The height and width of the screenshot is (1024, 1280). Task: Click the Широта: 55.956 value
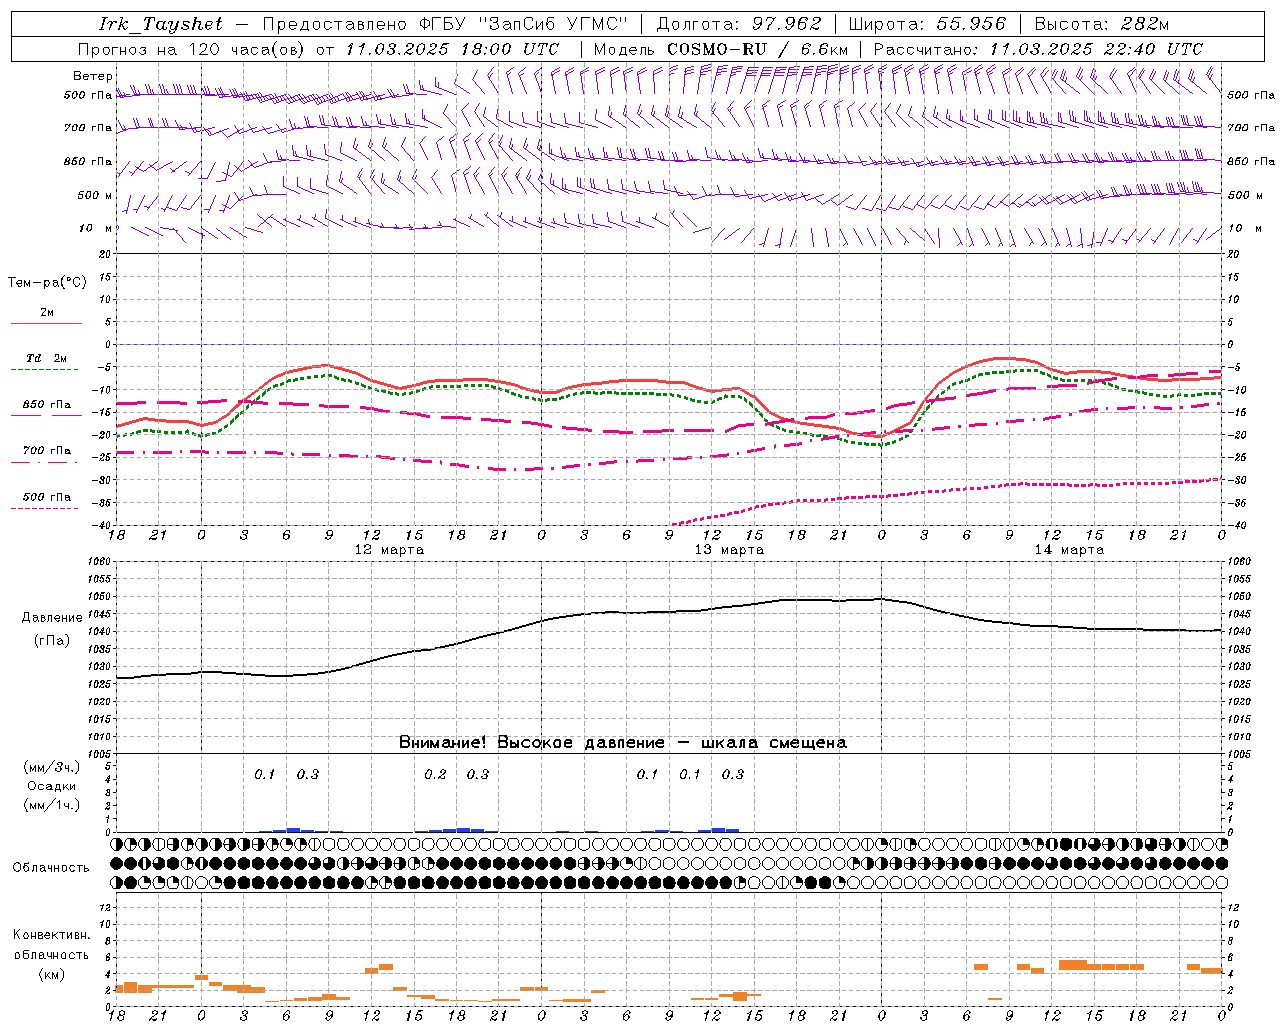point(927,24)
